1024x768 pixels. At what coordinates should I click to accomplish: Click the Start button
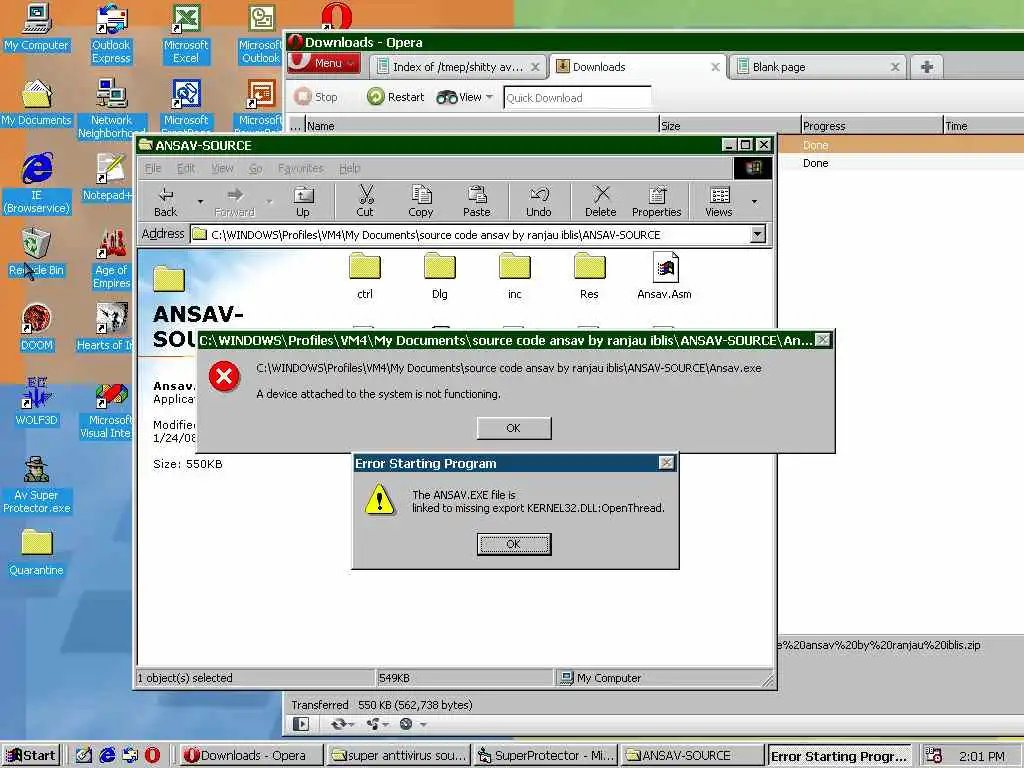pyautogui.click(x=31, y=756)
